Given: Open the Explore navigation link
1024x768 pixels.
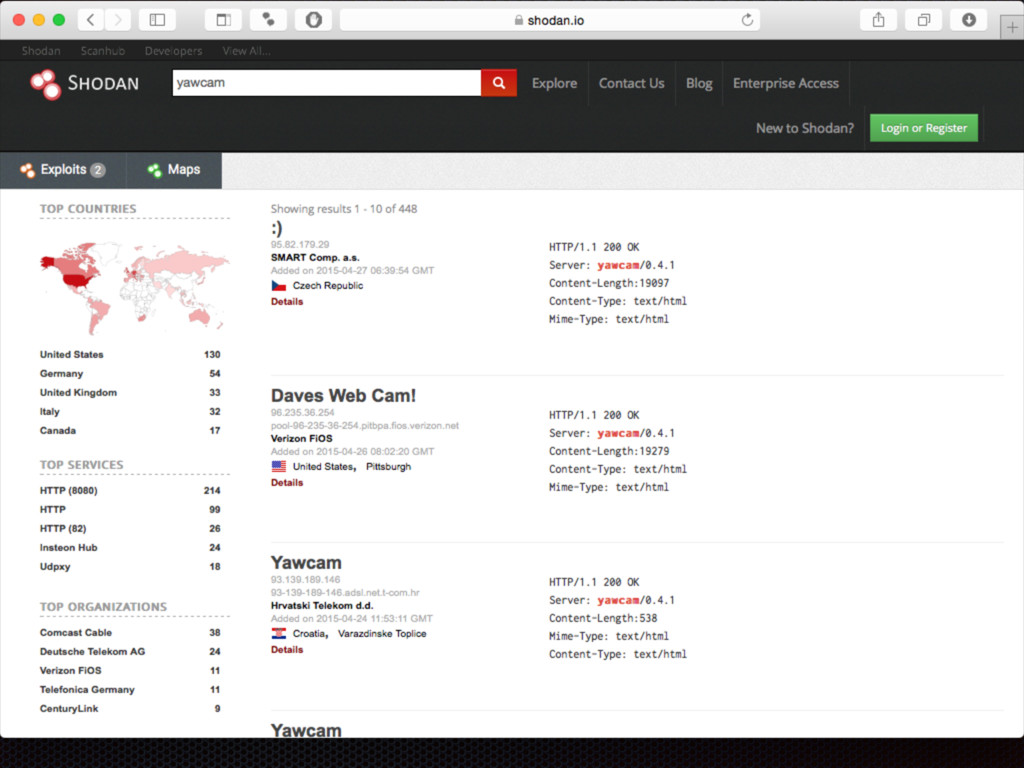Looking at the screenshot, I should click(554, 84).
